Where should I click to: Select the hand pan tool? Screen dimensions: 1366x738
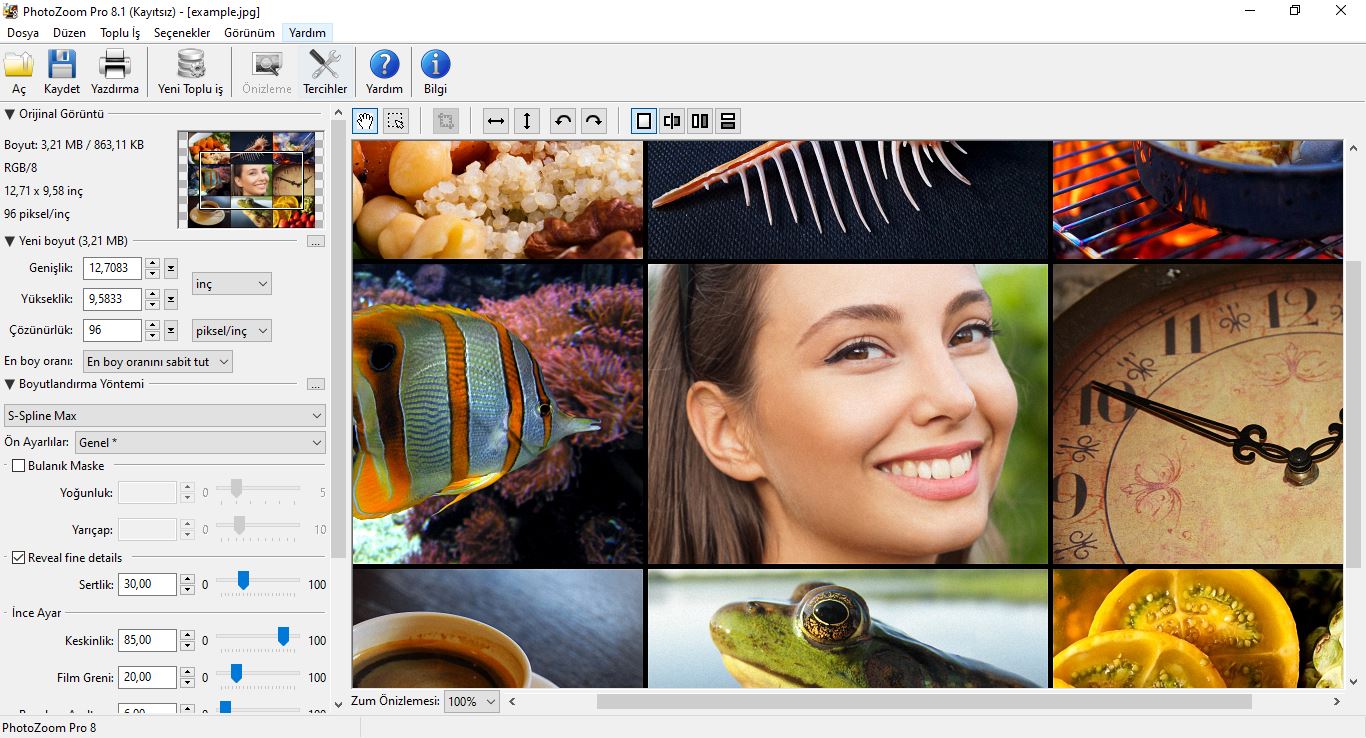[366, 121]
